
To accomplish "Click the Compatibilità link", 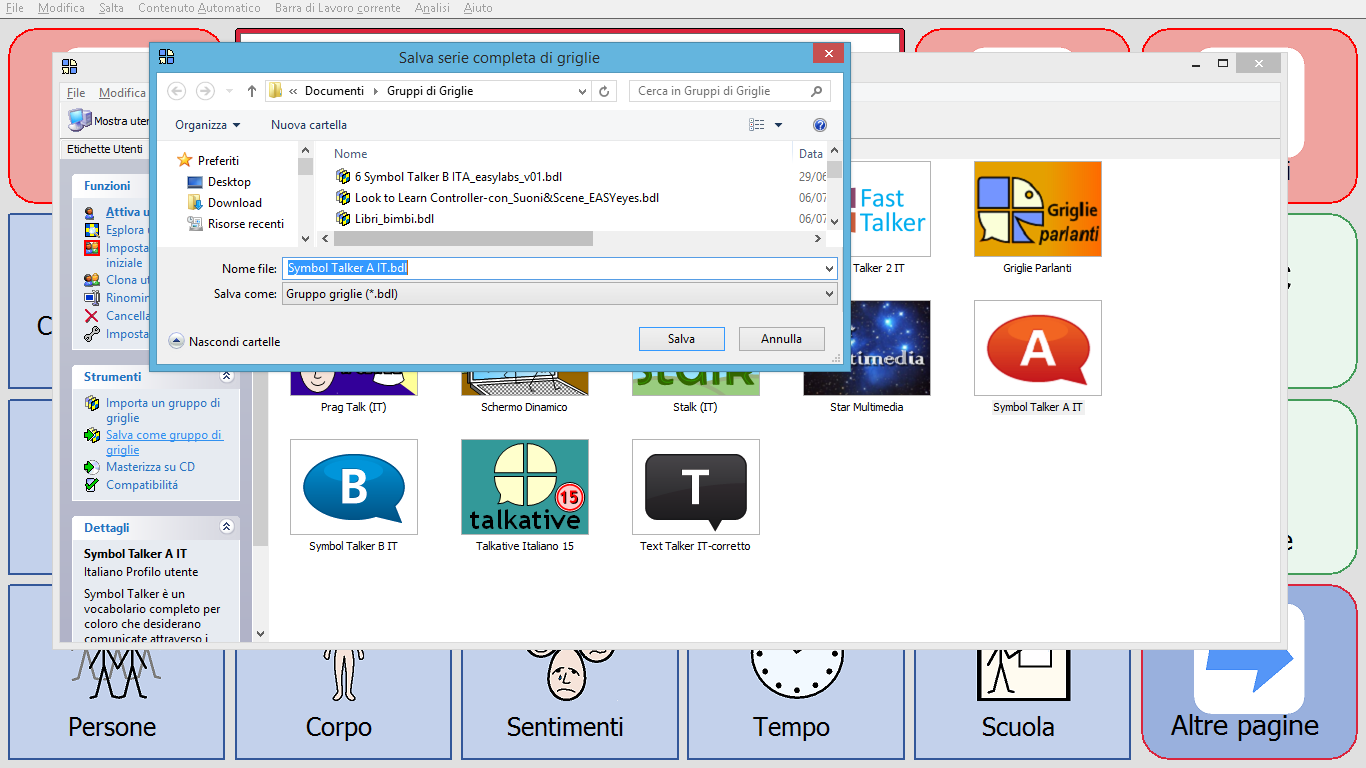I will [x=142, y=485].
